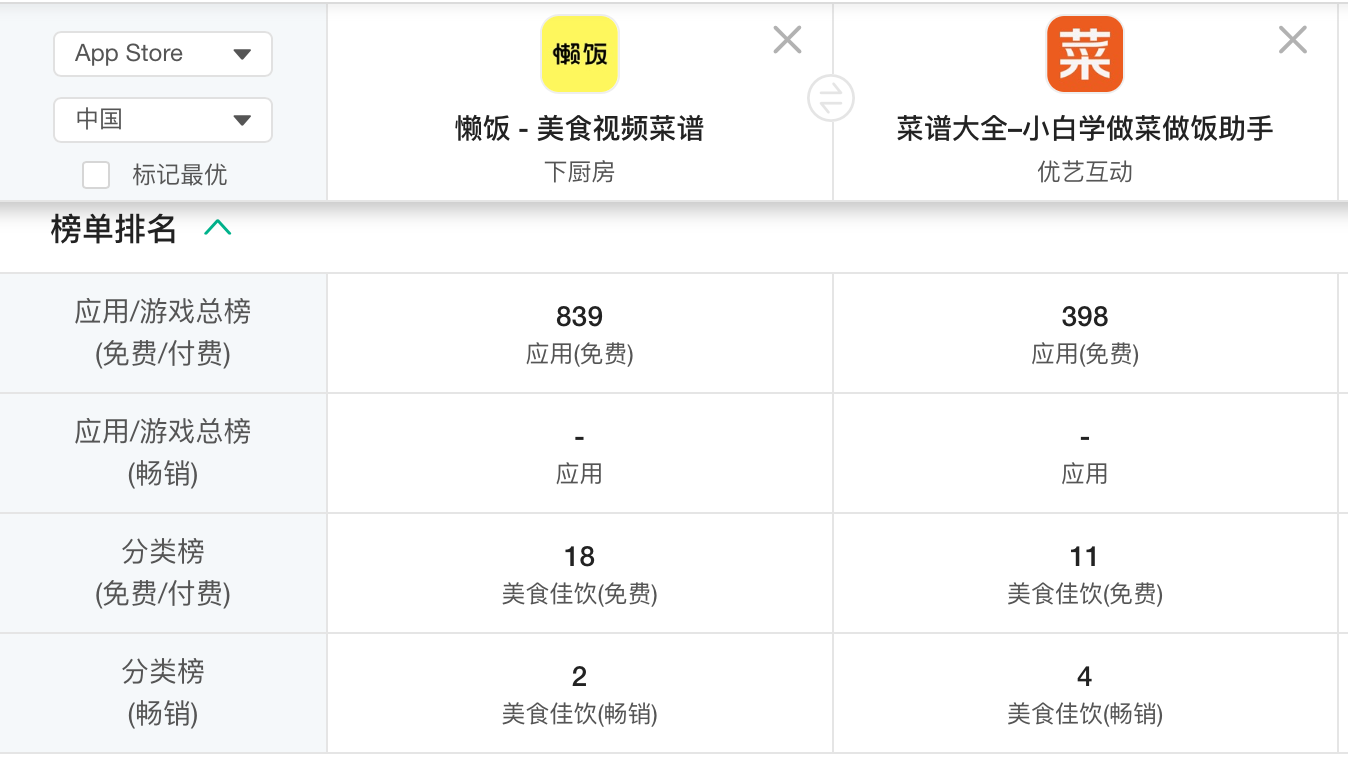Click the 应用/游戏总榜(畅销) row label
Viewport: 1348px width, 766px height.
[x=163, y=452]
